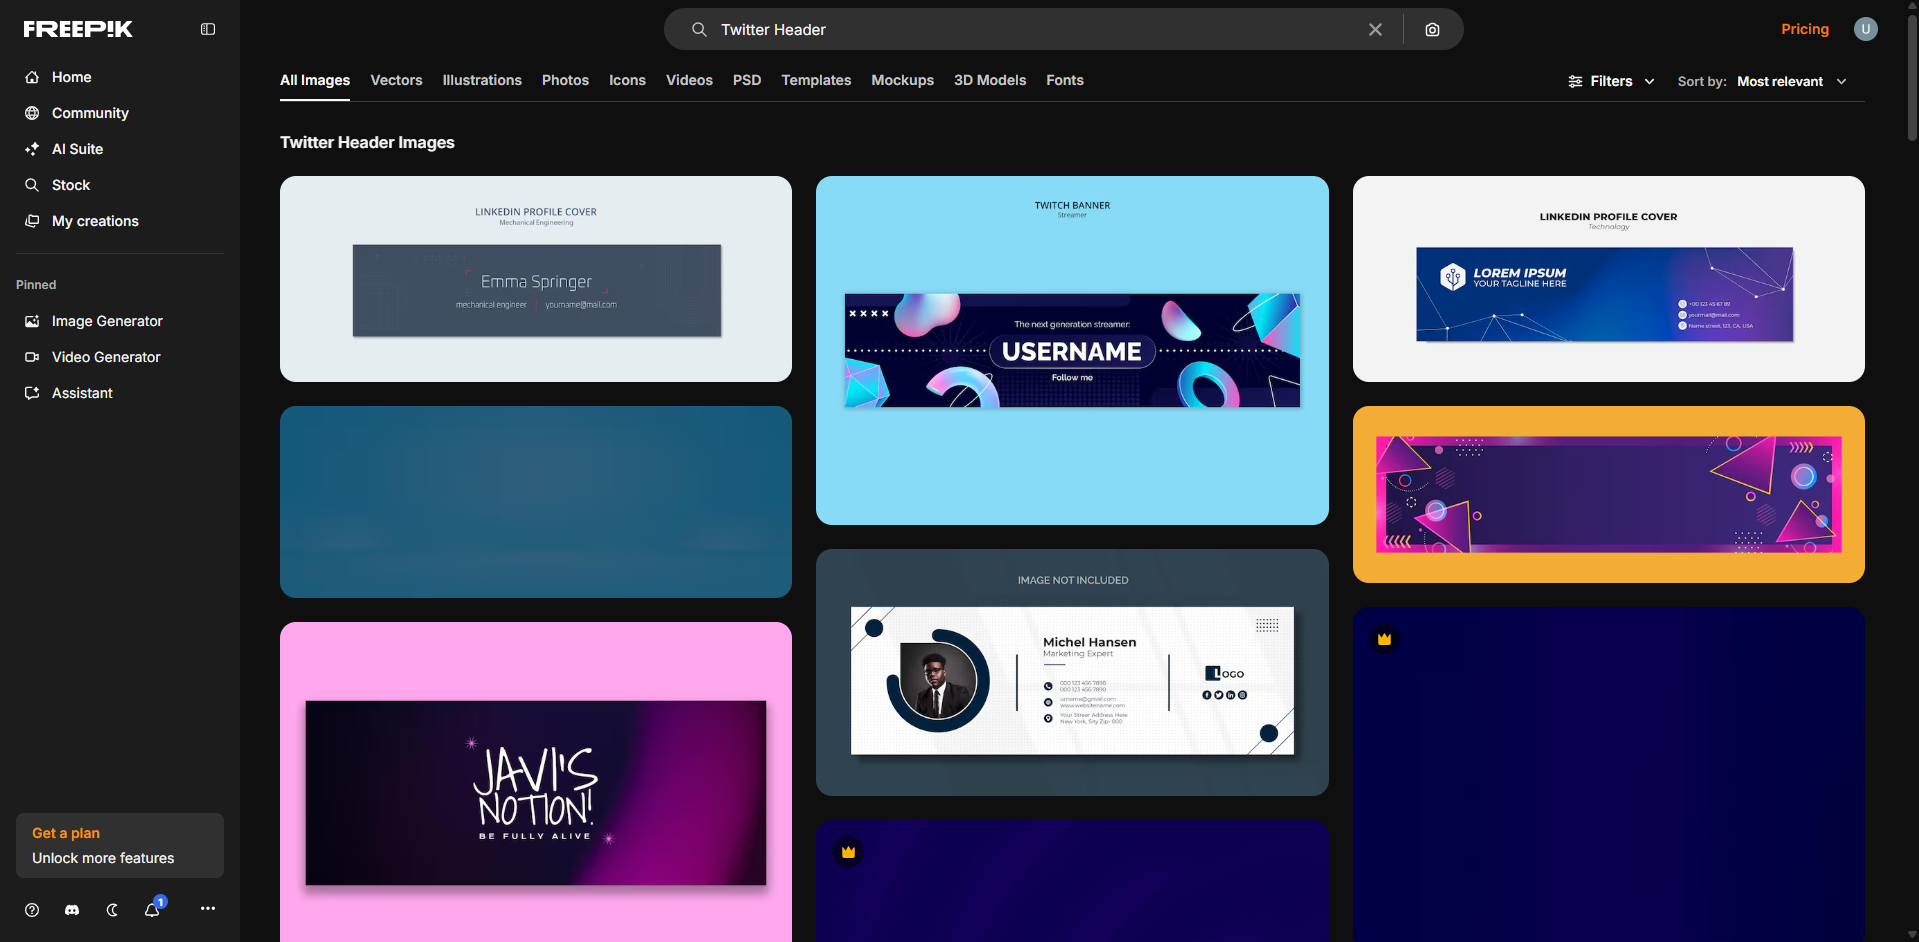Toggle dark mode with the moon icon

(x=111, y=910)
